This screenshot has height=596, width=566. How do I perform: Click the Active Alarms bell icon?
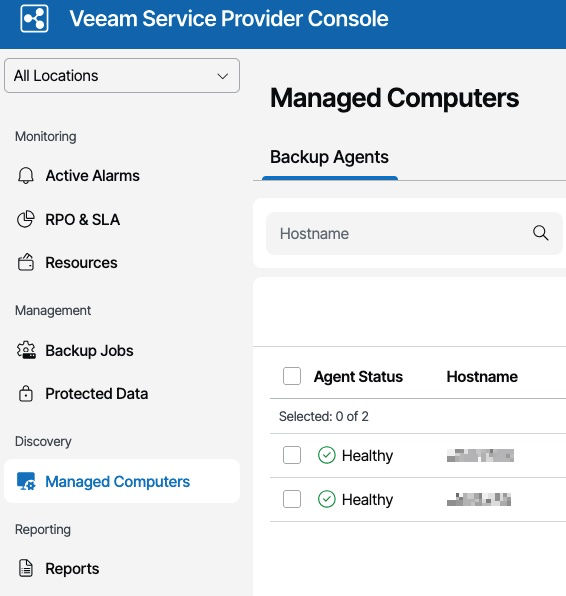pyautogui.click(x=26, y=176)
